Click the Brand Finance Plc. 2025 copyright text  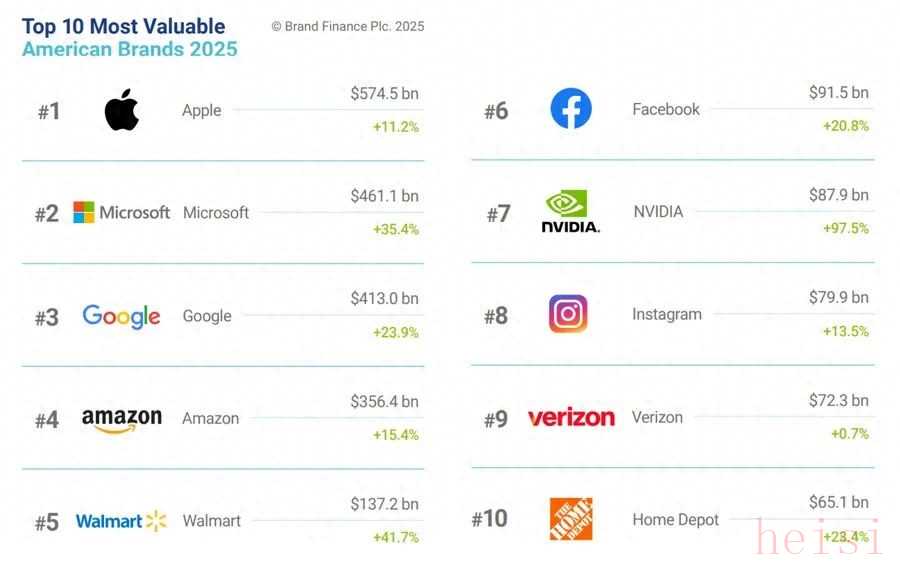point(348,27)
